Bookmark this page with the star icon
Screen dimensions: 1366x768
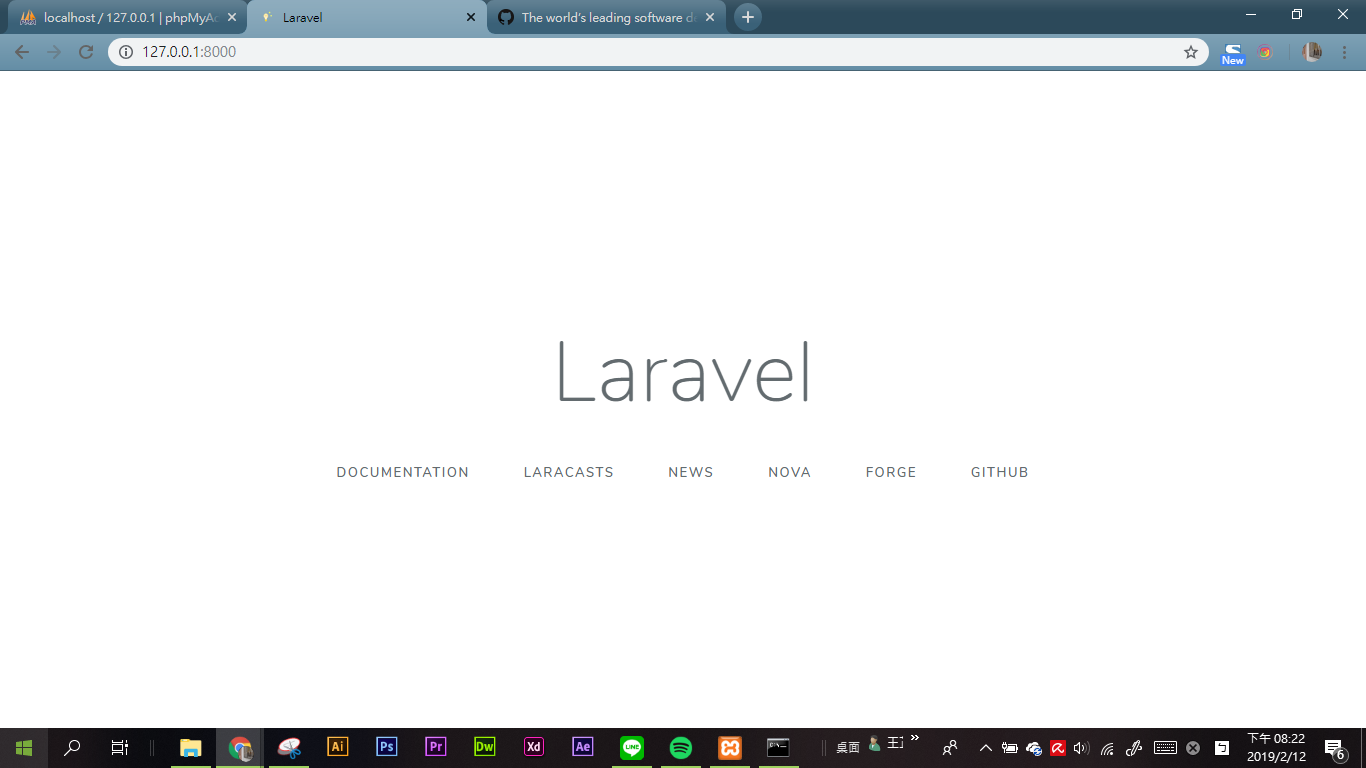(1190, 52)
